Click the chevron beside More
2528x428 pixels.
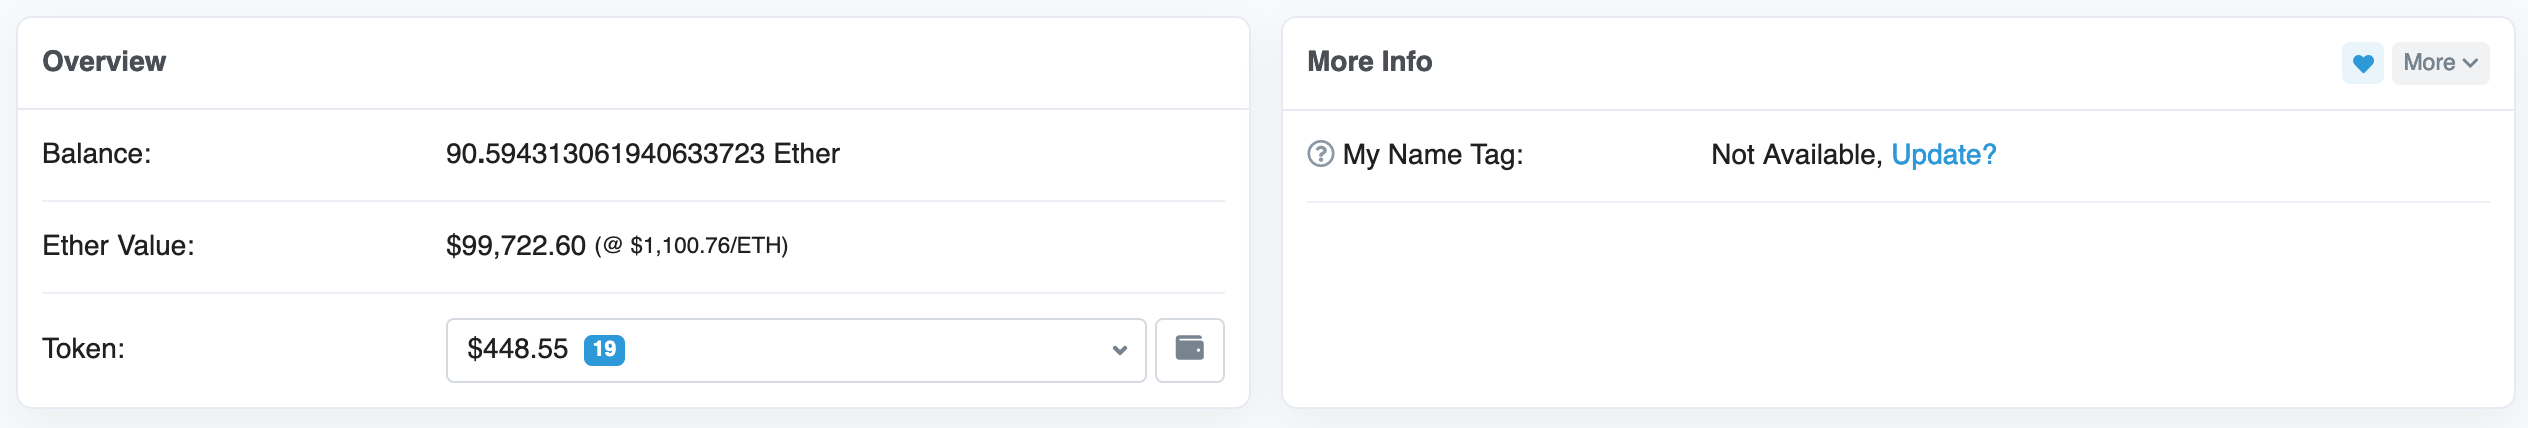click(x=2470, y=63)
